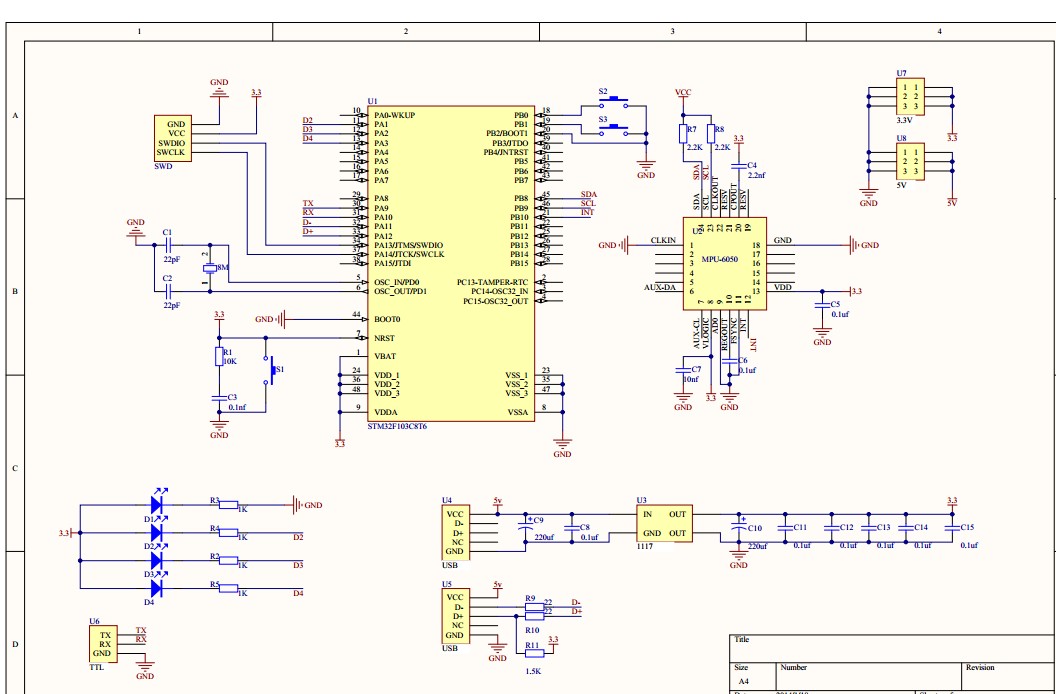
Task: Select the D1 LED symbol
Action: [158, 503]
